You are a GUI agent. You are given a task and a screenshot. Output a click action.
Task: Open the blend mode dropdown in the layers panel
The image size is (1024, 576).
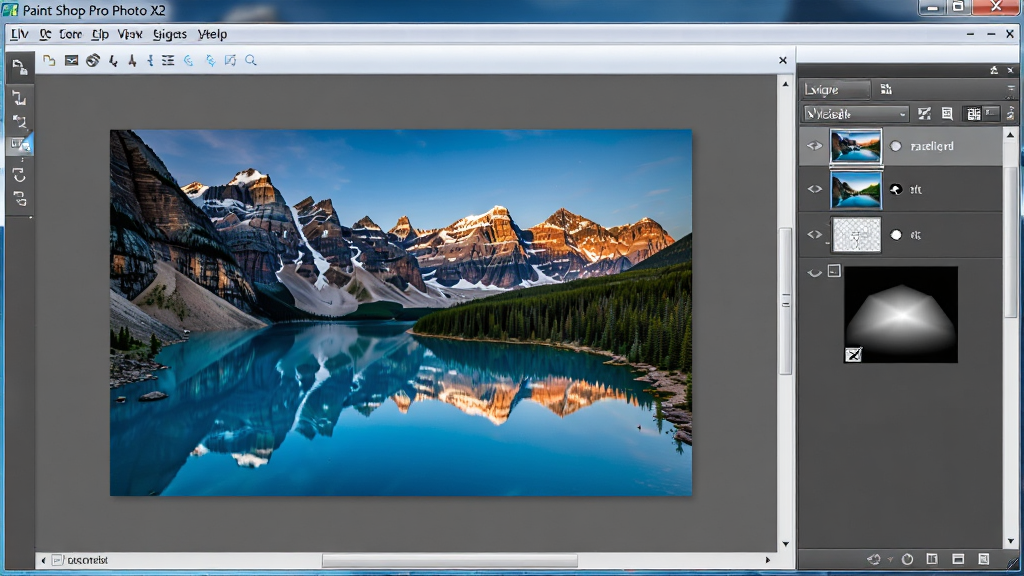coord(856,114)
